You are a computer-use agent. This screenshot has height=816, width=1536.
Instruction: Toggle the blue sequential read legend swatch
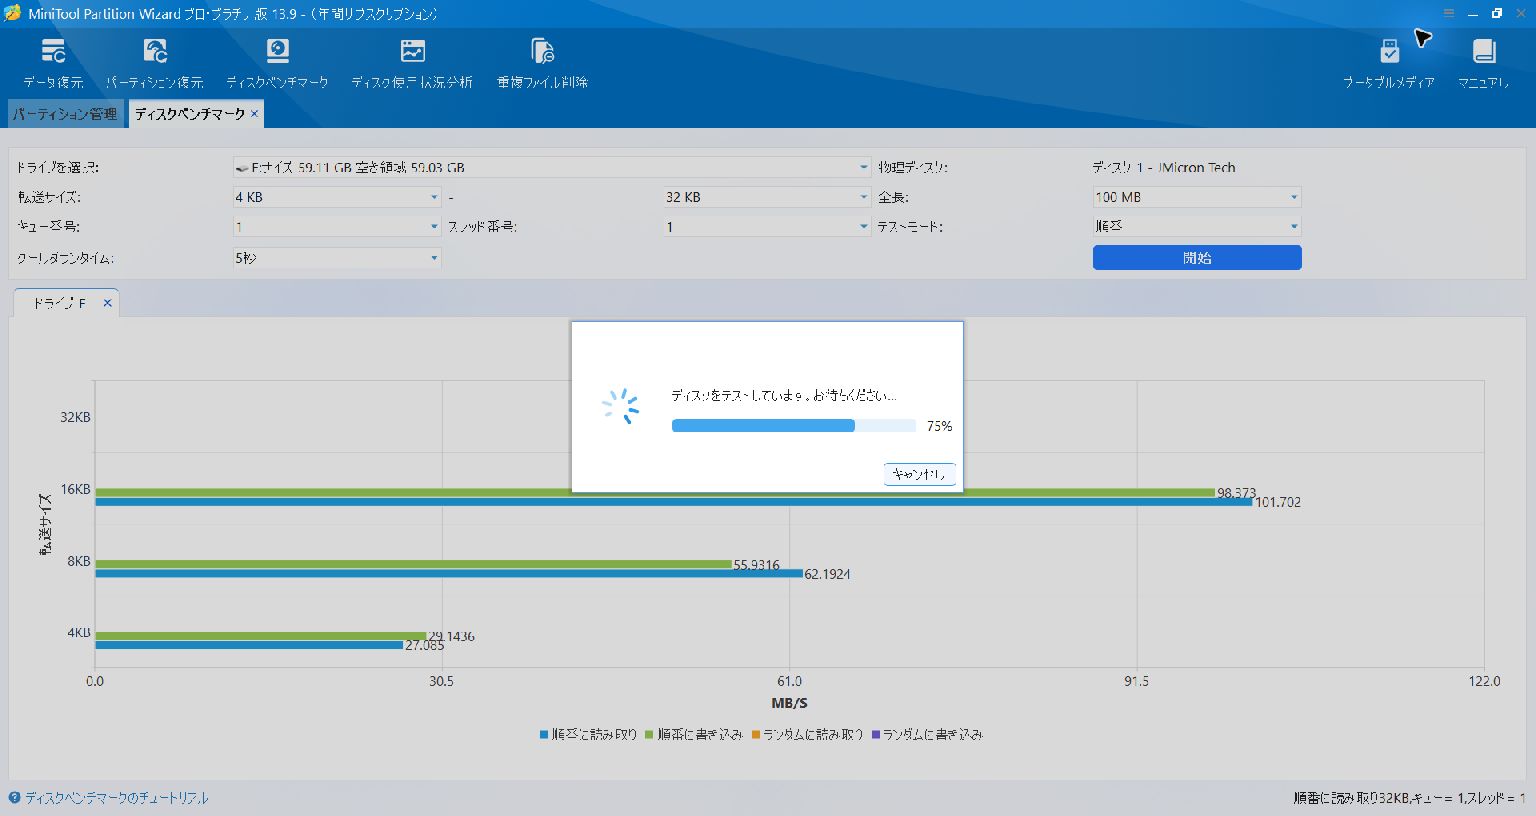544,735
